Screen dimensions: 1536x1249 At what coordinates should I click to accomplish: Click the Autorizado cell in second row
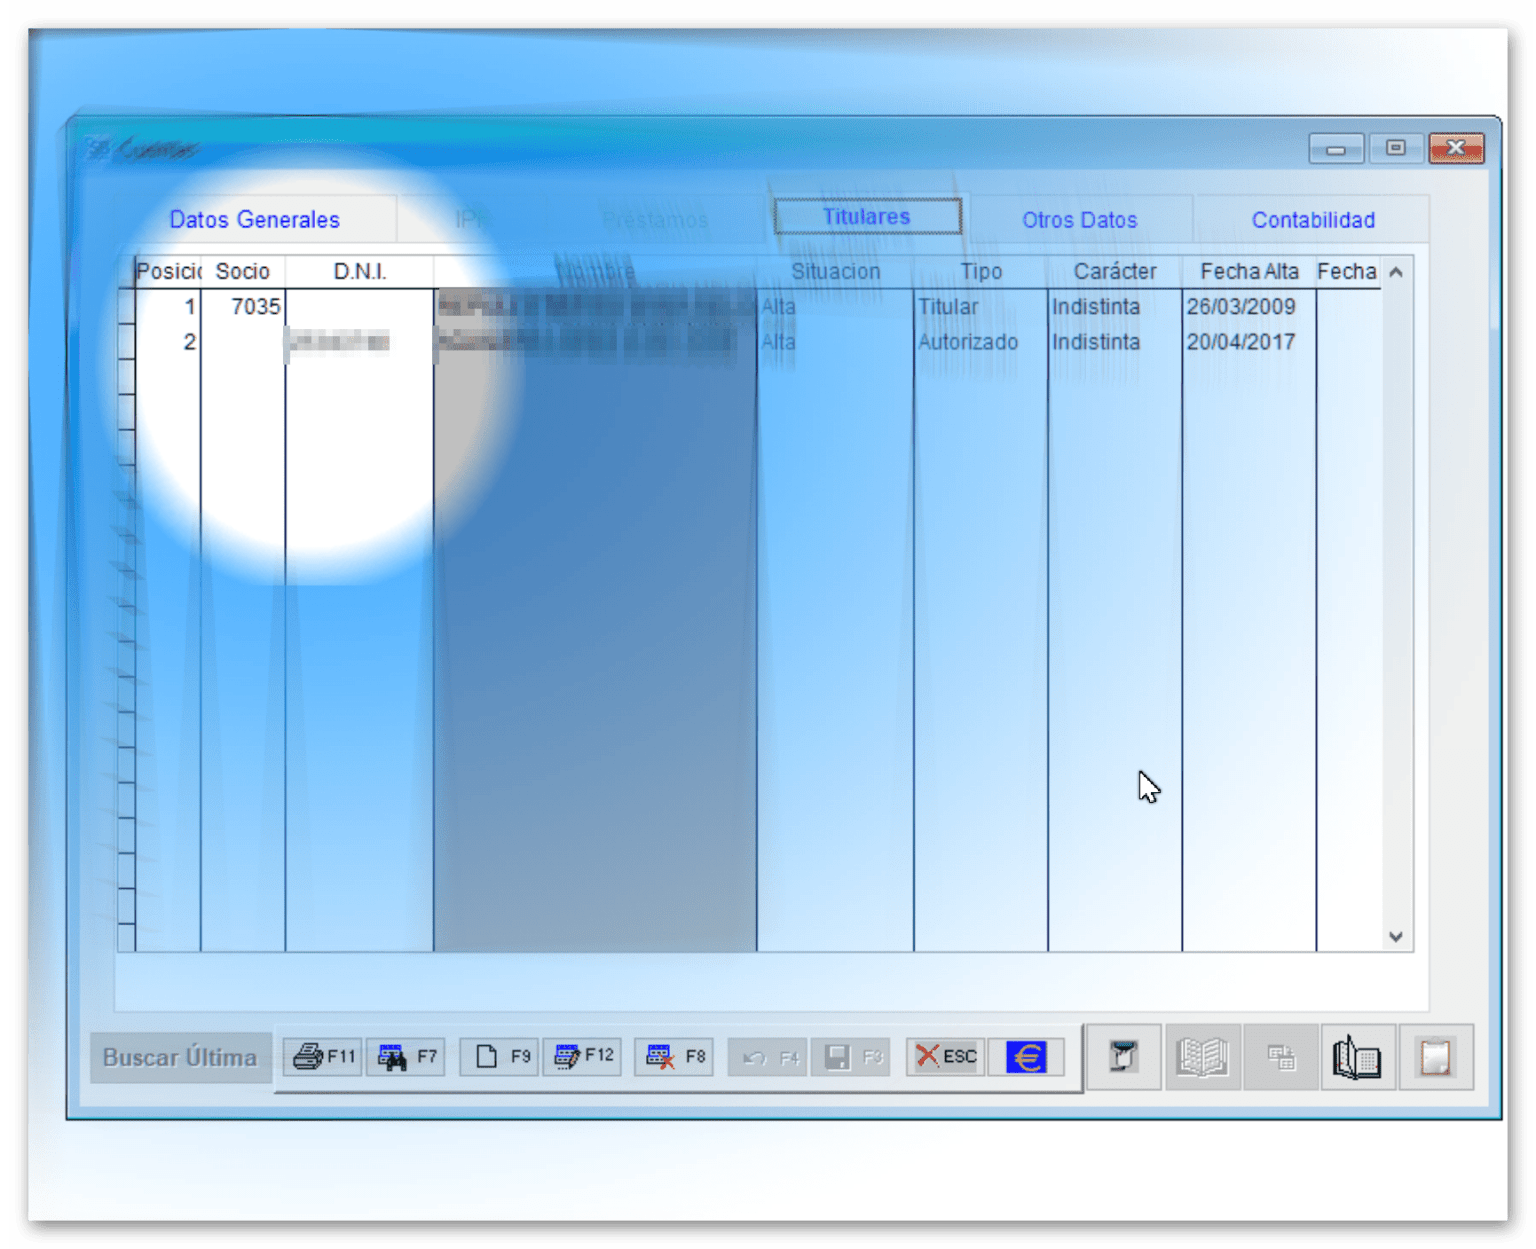967,342
